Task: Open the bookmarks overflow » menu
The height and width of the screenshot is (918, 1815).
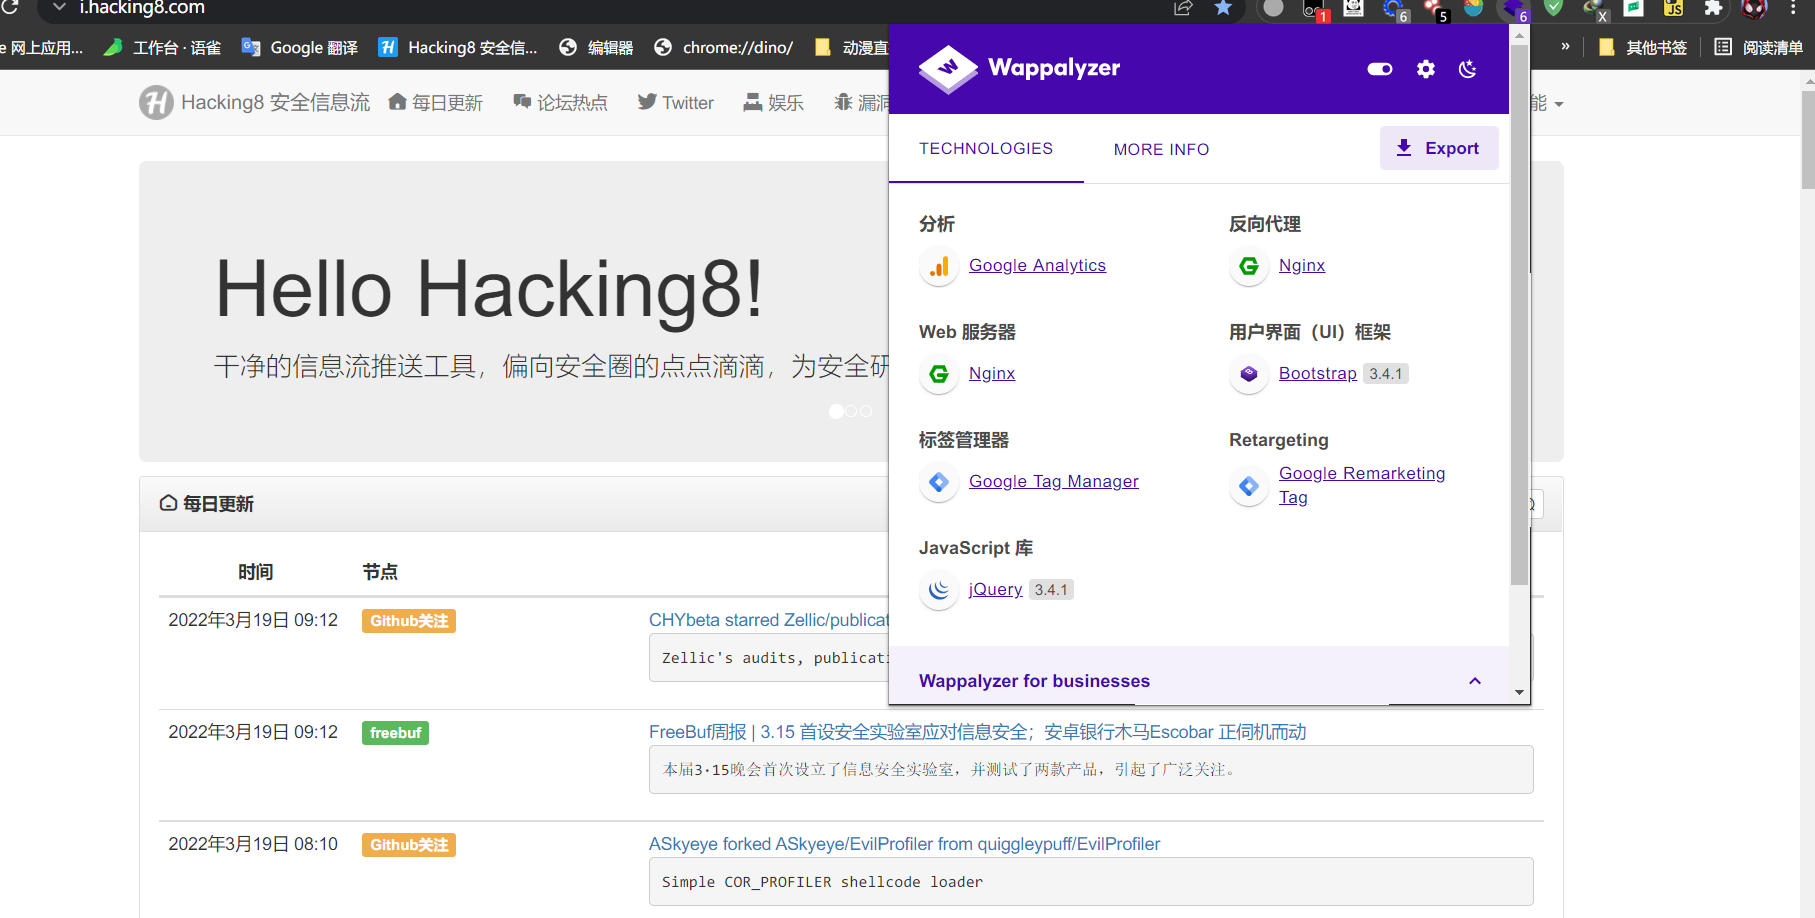Action: [1565, 46]
